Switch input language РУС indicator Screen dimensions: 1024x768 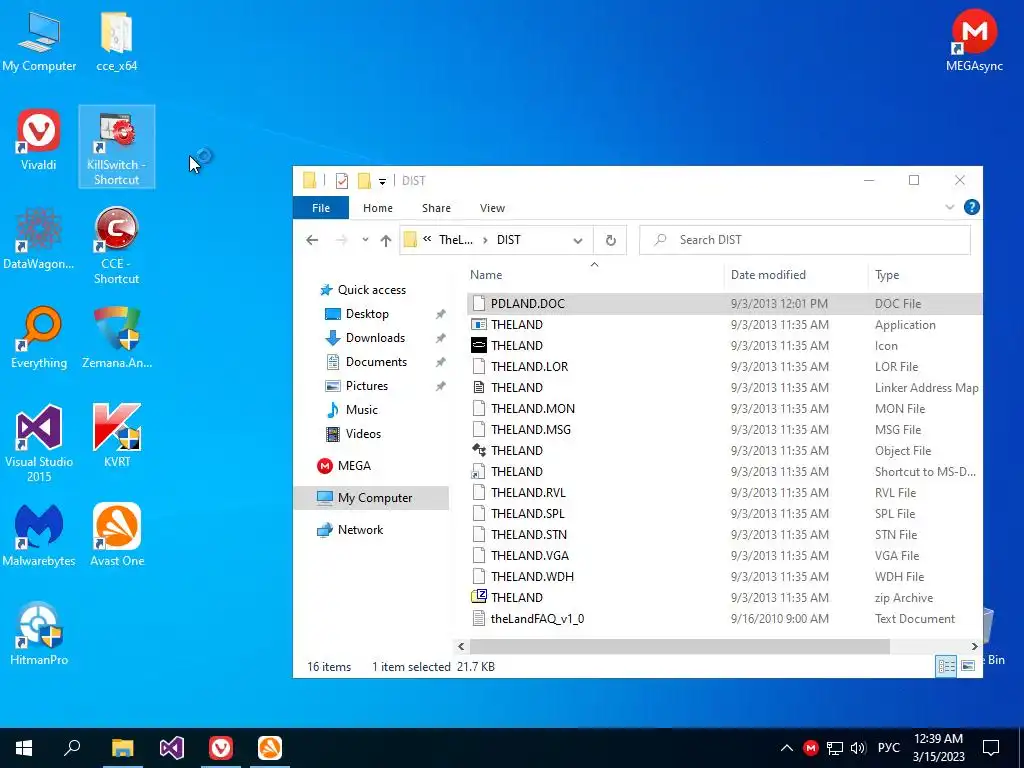coord(888,748)
